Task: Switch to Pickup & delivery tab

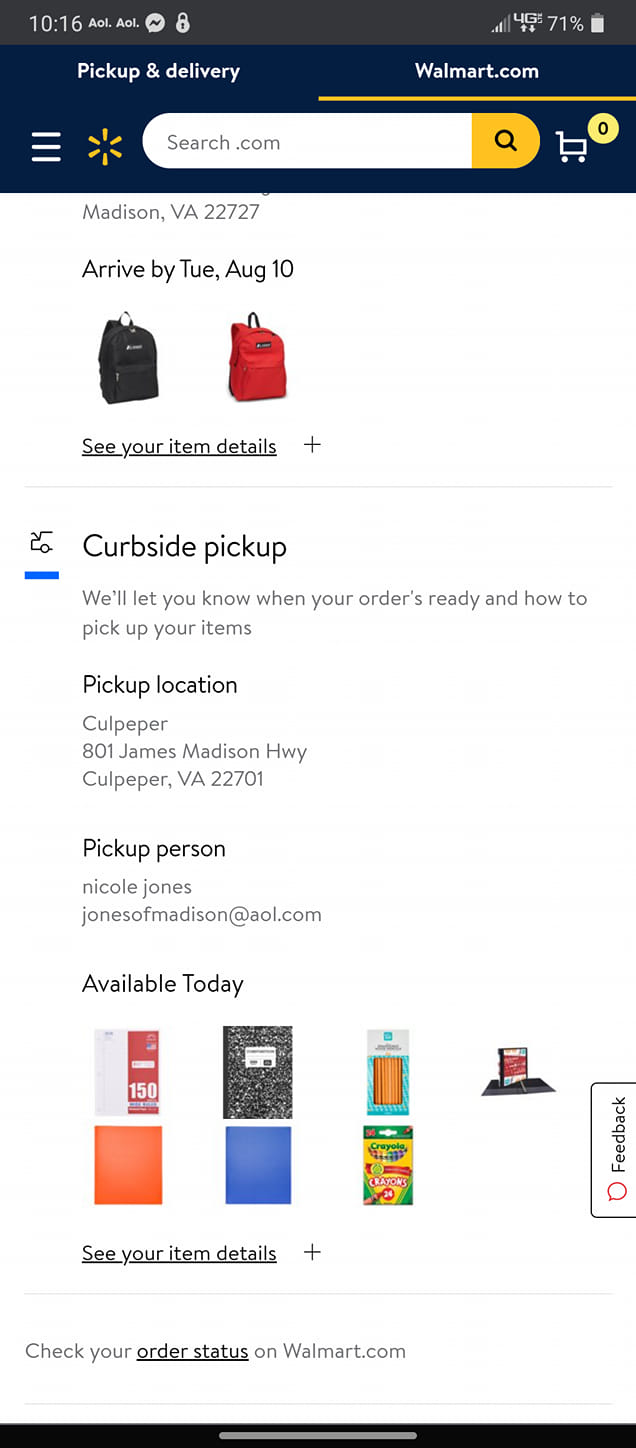Action: pyautogui.click(x=159, y=71)
